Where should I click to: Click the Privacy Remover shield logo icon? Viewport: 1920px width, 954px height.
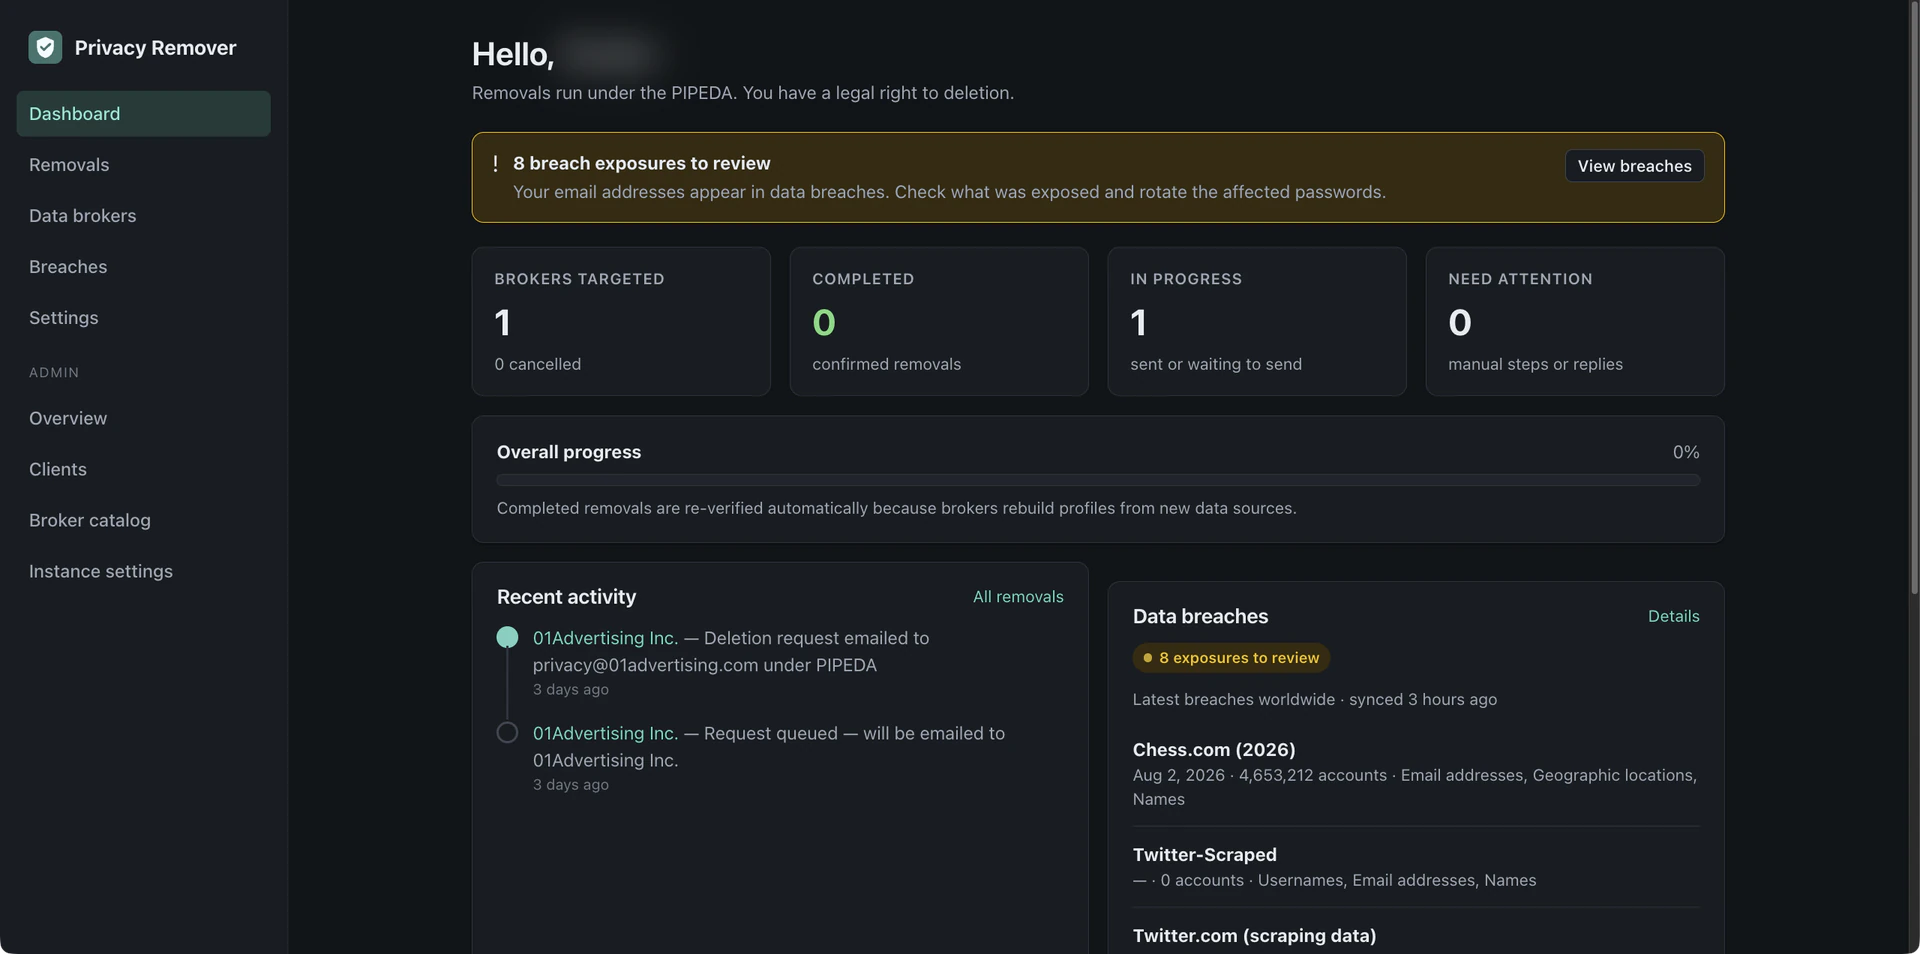(45, 47)
